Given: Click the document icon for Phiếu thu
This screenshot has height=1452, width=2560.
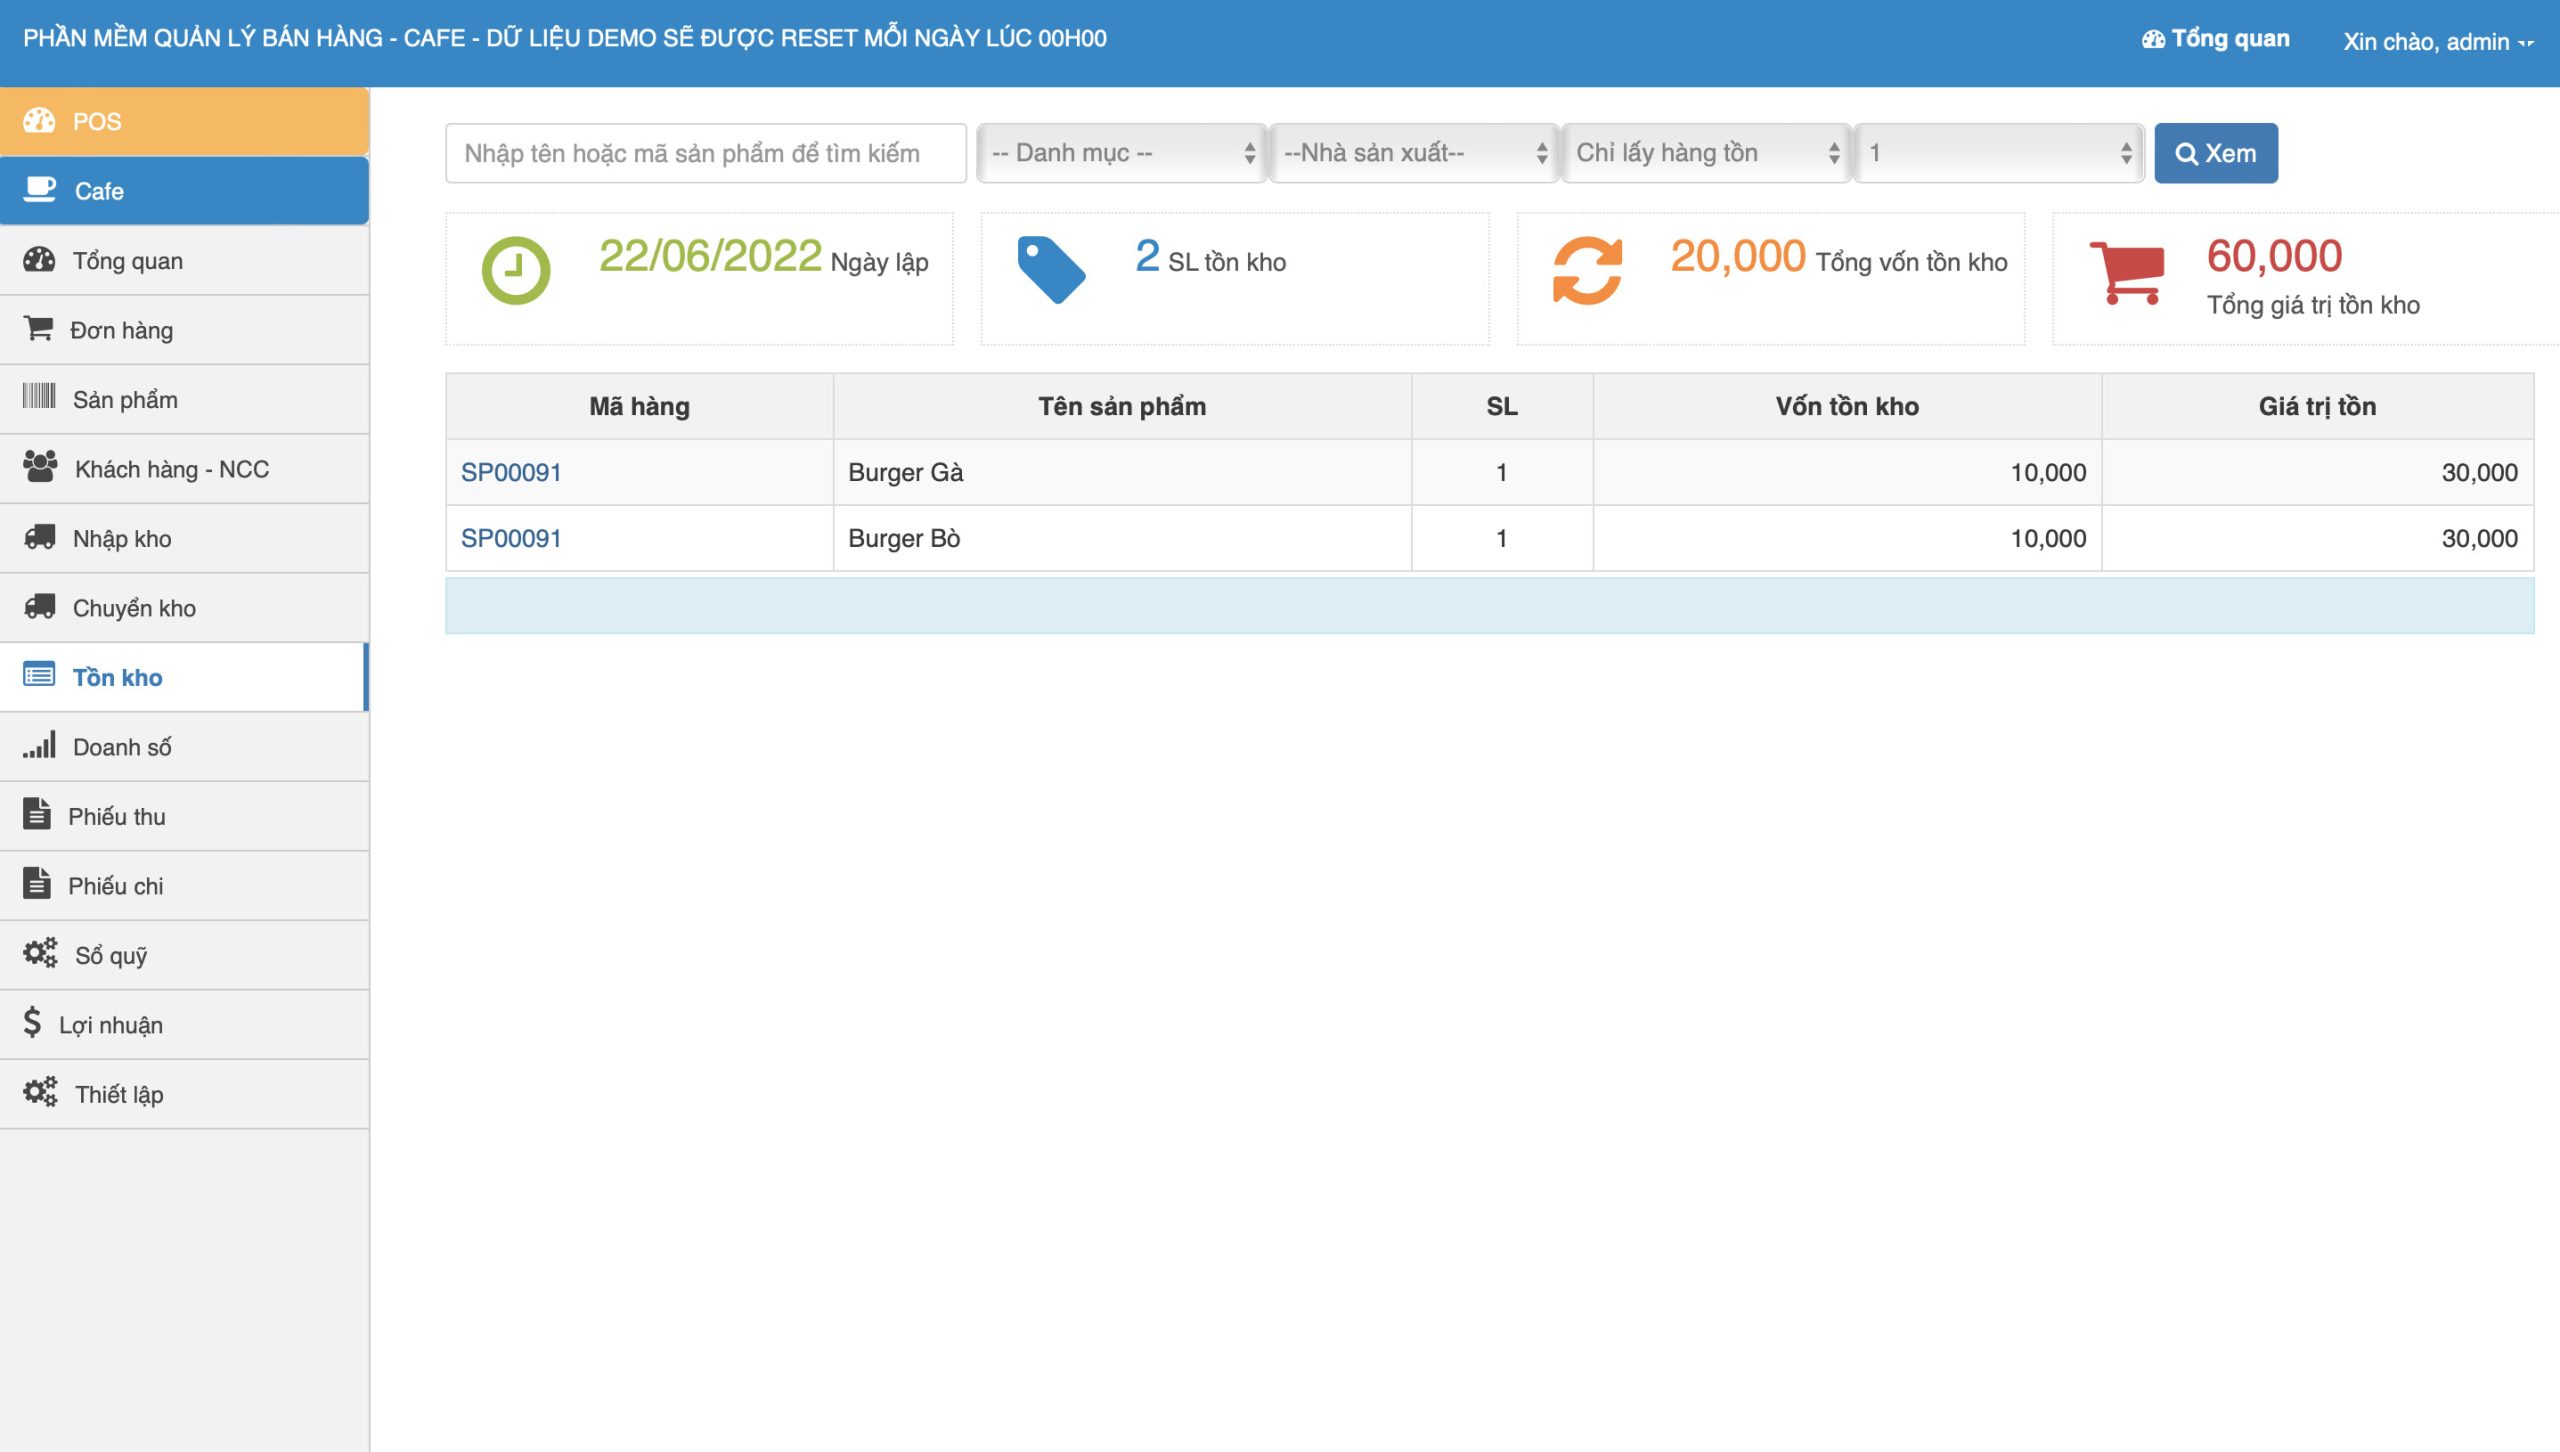Looking at the screenshot, I should (x=37, y=815).
